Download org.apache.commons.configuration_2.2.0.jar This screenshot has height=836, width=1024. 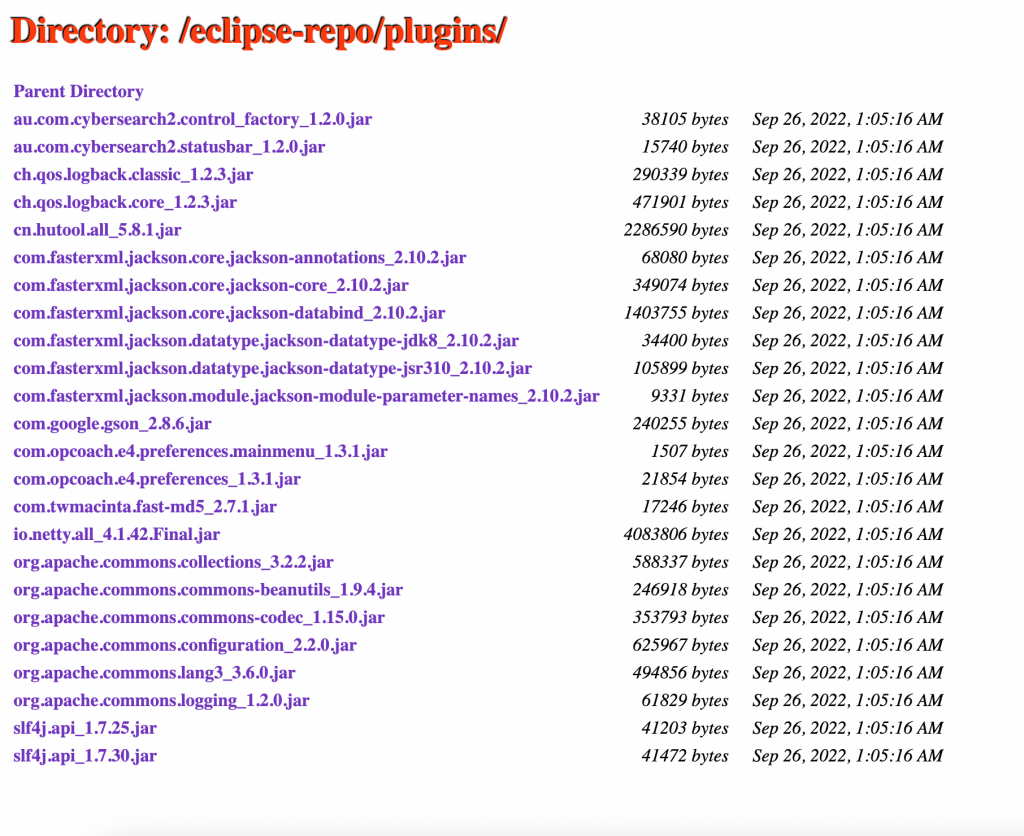(185, 645)
